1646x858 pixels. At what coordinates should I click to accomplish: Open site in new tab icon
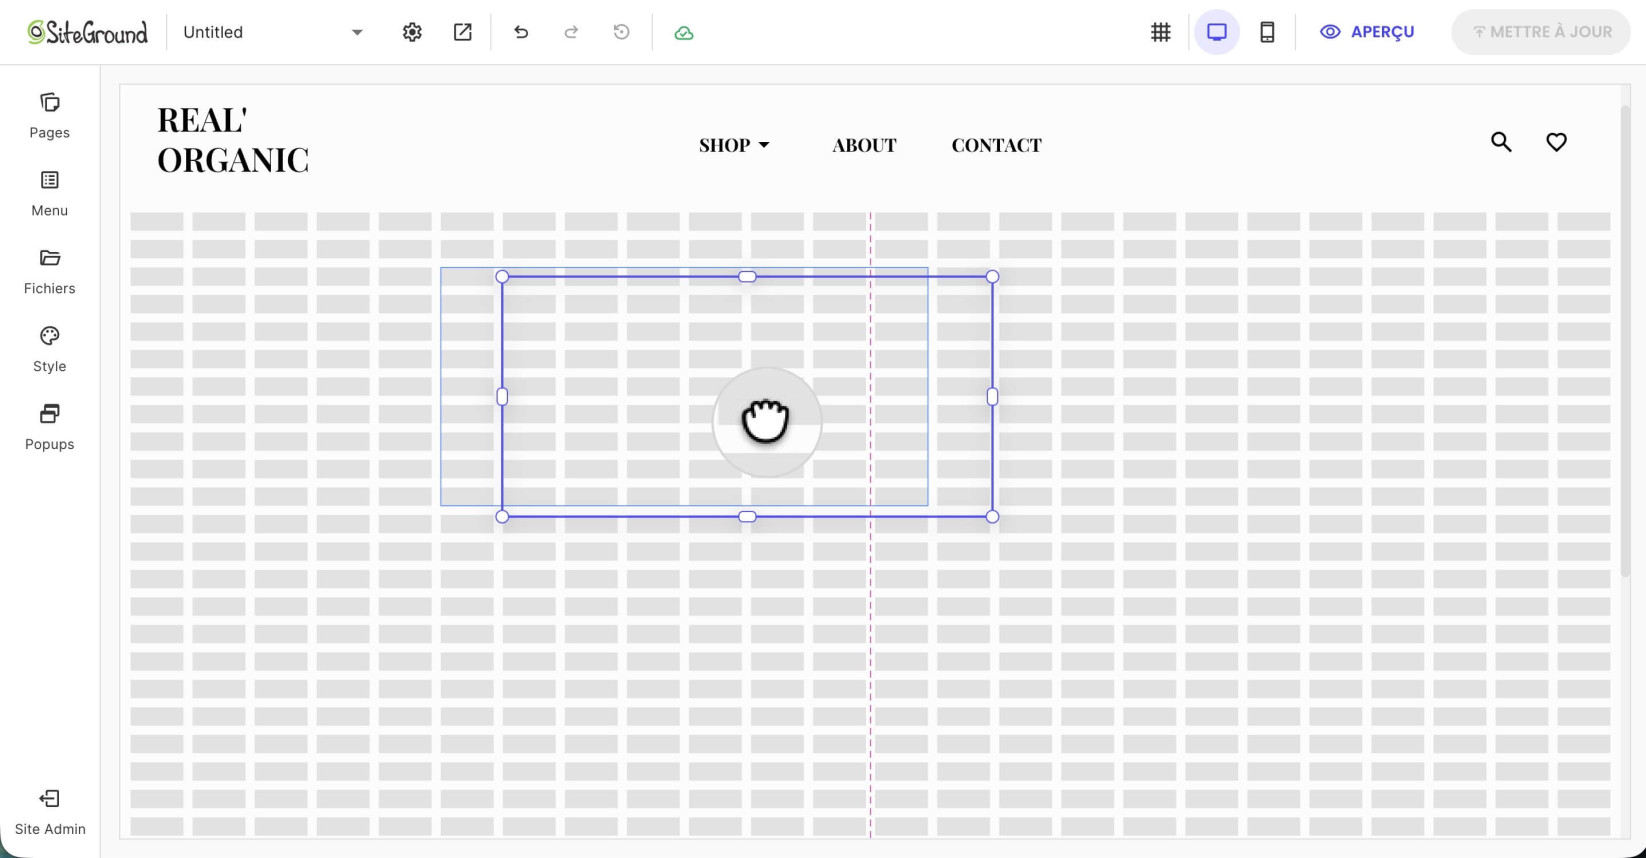point(462,32)
